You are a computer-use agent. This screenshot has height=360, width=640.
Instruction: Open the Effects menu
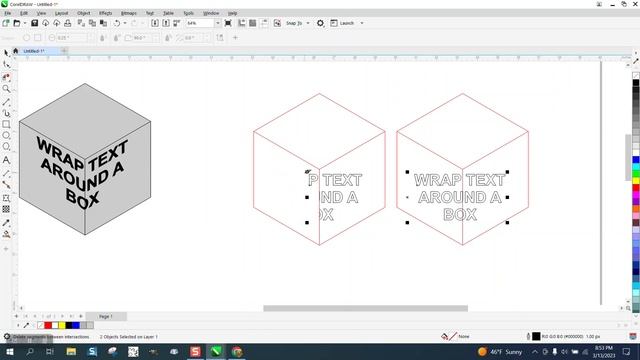(x=105, y=13)
